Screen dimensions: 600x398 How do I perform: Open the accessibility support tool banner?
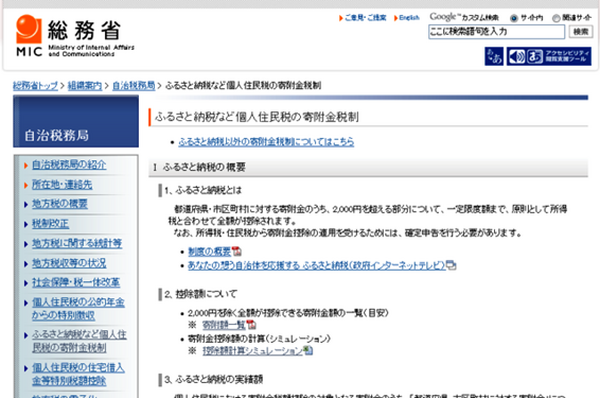pos(549,56)
